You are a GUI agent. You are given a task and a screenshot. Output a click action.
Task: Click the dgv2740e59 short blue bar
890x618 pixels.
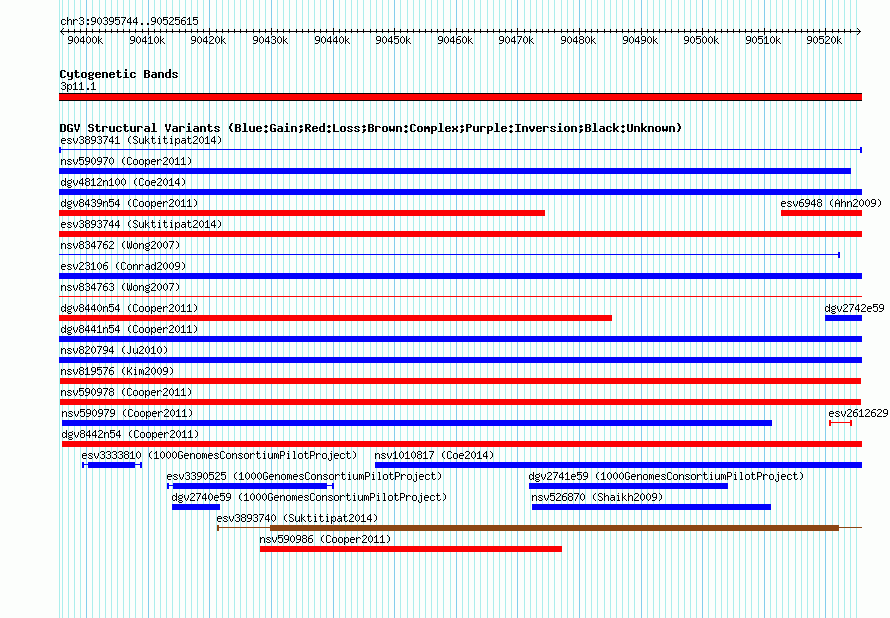point(196,507)
